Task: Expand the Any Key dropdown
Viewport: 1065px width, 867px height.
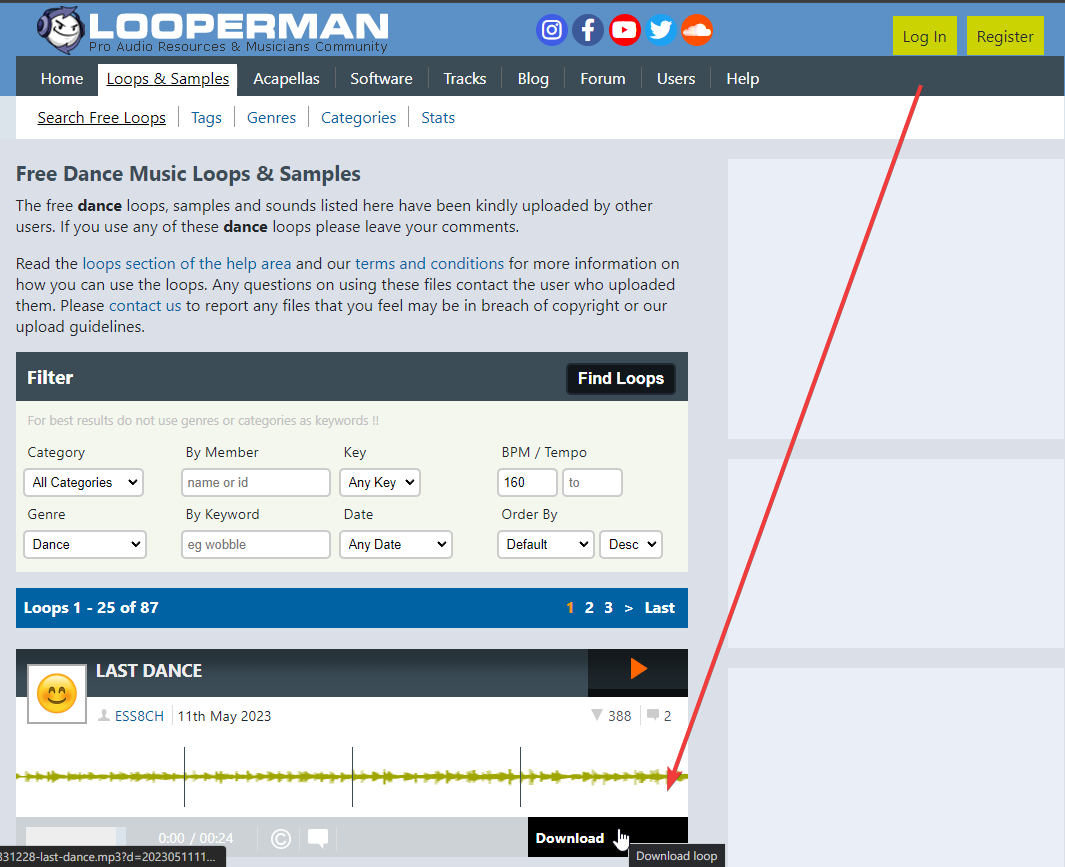Action: tap(381, 482)
